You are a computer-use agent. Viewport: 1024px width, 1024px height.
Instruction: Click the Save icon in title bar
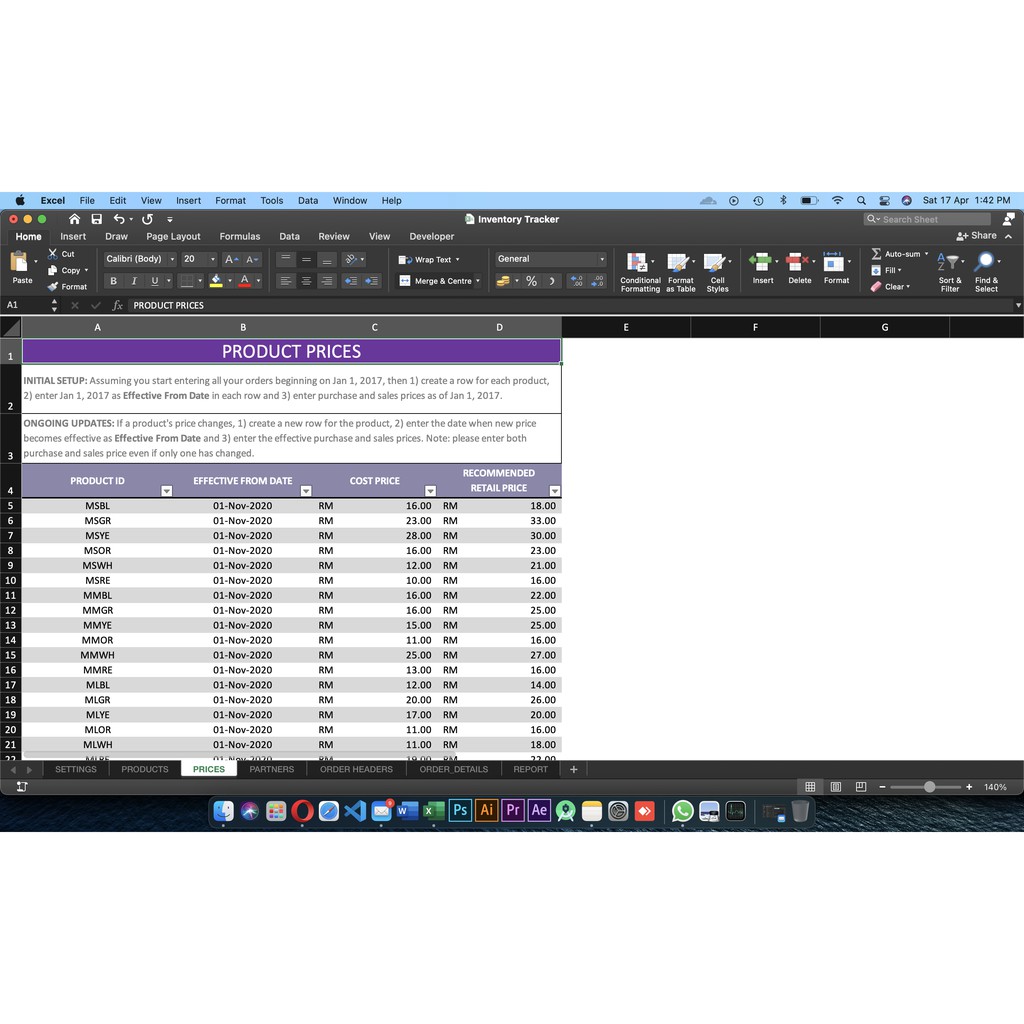97,219
